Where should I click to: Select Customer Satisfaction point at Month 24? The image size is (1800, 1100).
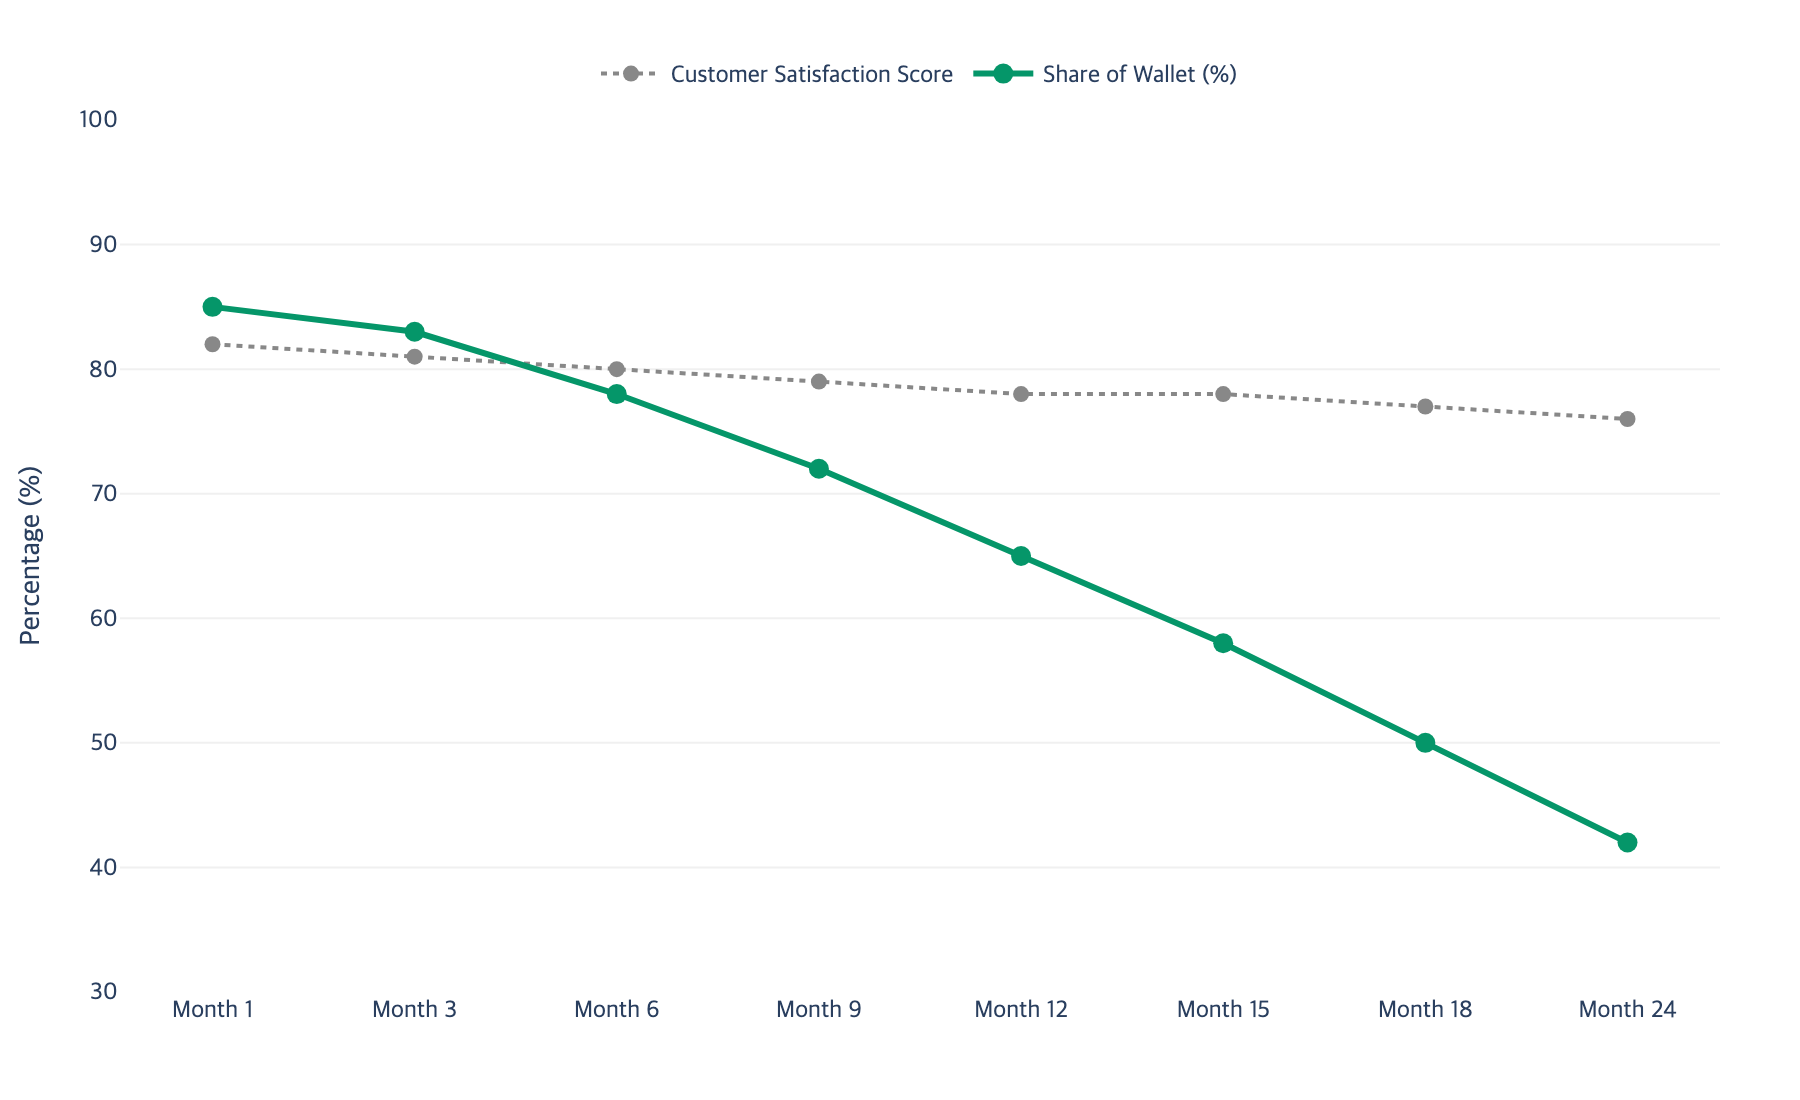pyautogui.click(x=1627, y=419)
